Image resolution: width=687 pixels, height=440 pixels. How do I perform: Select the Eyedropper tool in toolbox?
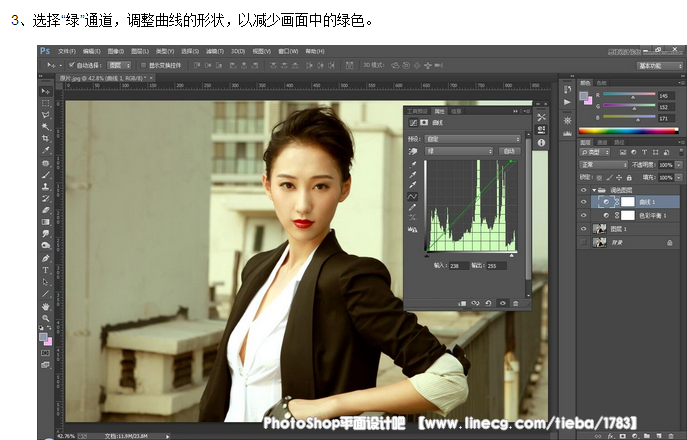coord(46,150)
